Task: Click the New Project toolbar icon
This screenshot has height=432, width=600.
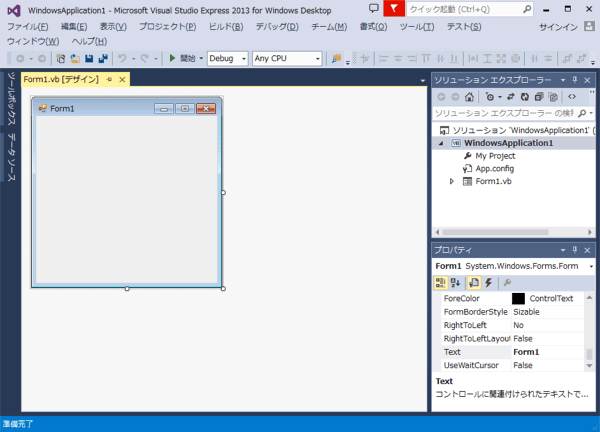Action: [x=60, y=59]
